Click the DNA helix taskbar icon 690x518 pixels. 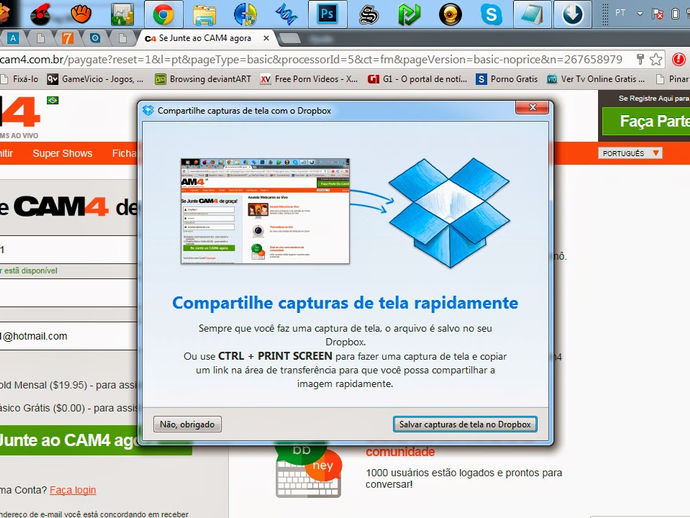pyautogui.click(x=286, y=14)
